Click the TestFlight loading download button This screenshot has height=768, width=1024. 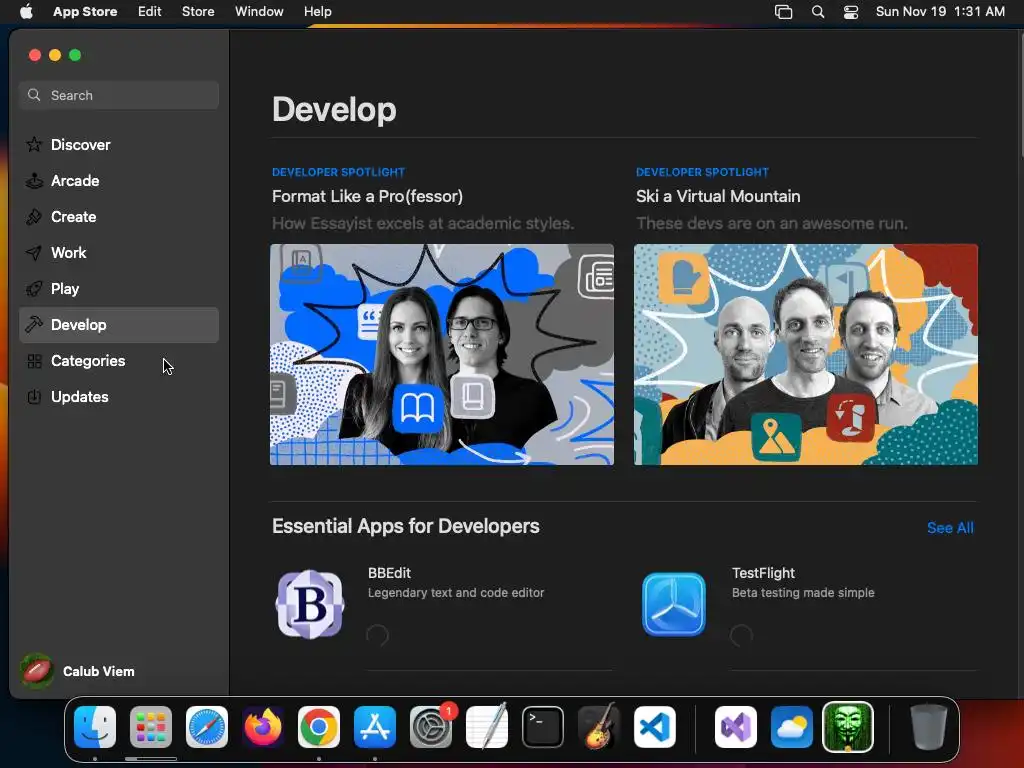pos(741,635)
